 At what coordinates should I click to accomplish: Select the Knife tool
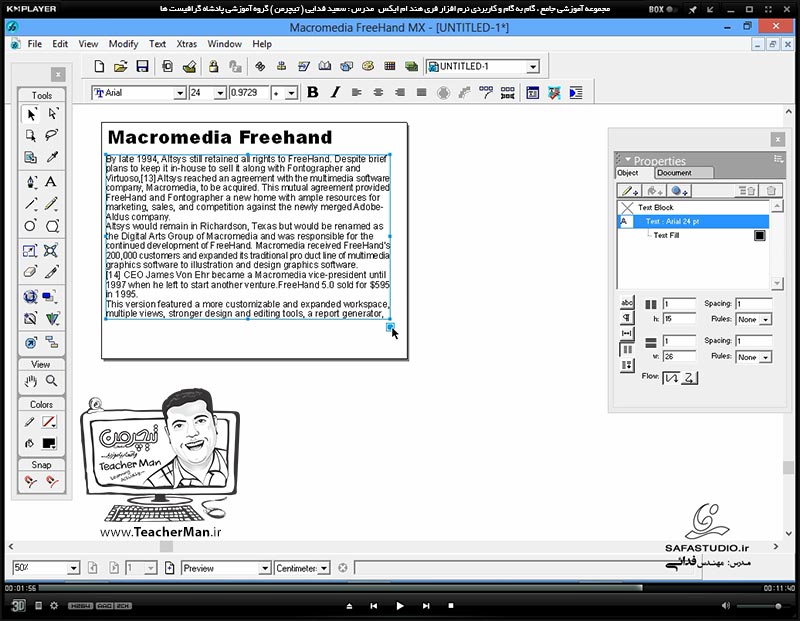52,271
